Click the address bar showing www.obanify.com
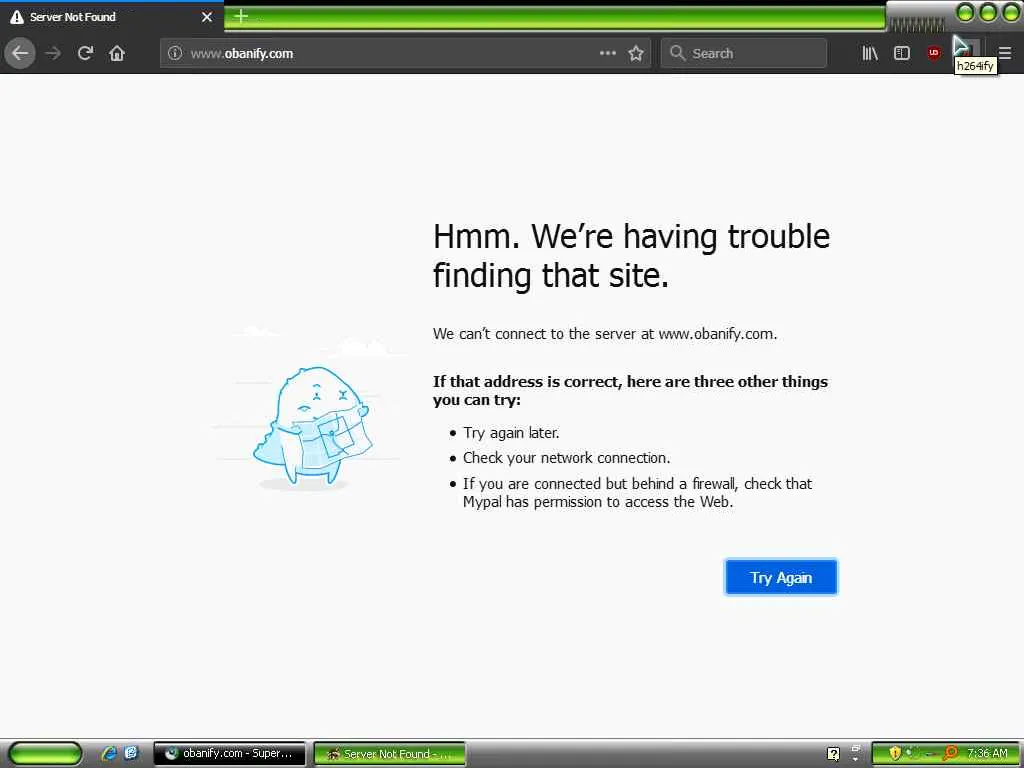 [x=405, y=53]
